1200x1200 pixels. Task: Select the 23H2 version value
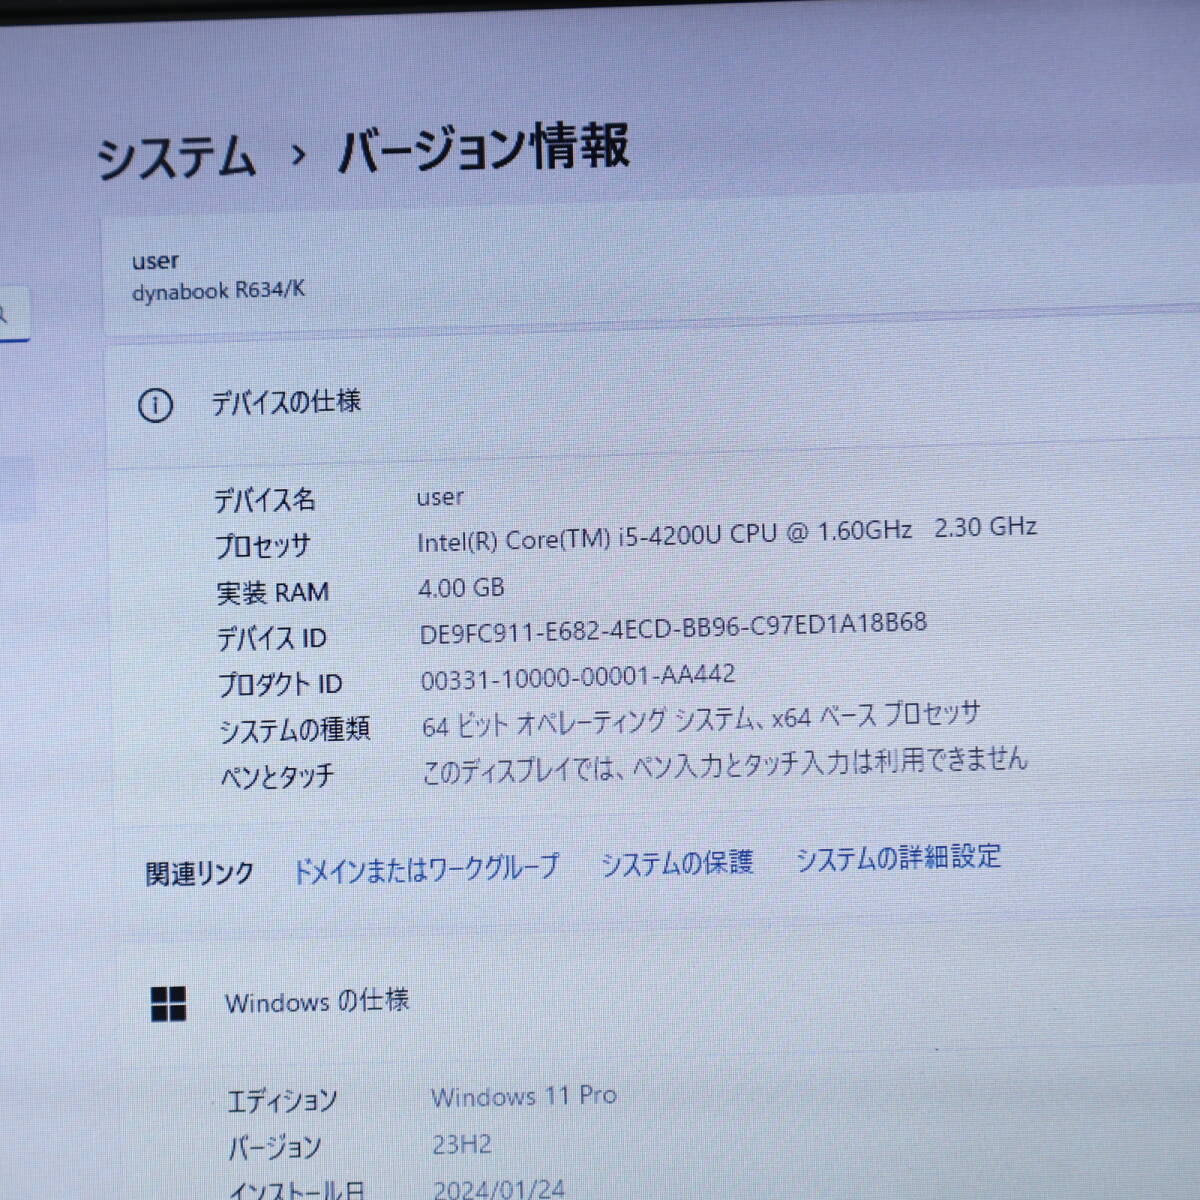[462, 1144]
